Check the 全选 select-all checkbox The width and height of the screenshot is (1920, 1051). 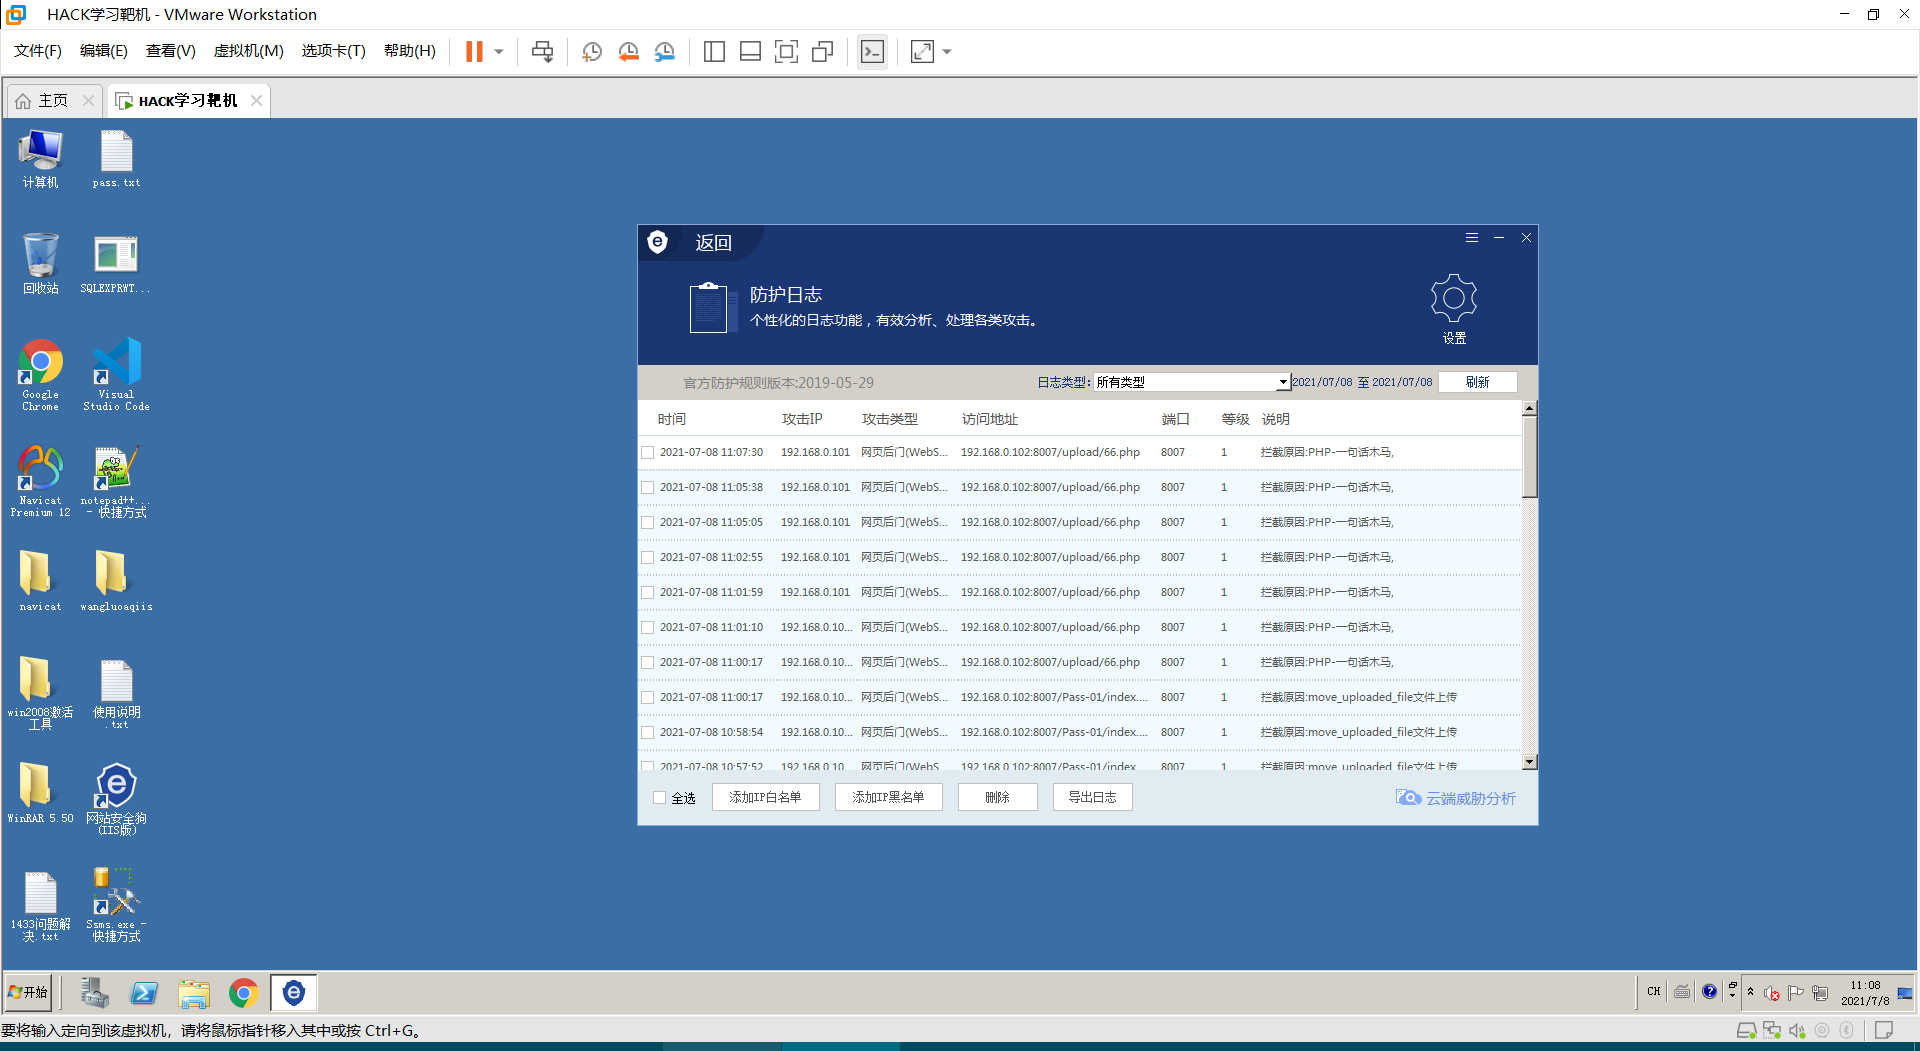point(659,797)
